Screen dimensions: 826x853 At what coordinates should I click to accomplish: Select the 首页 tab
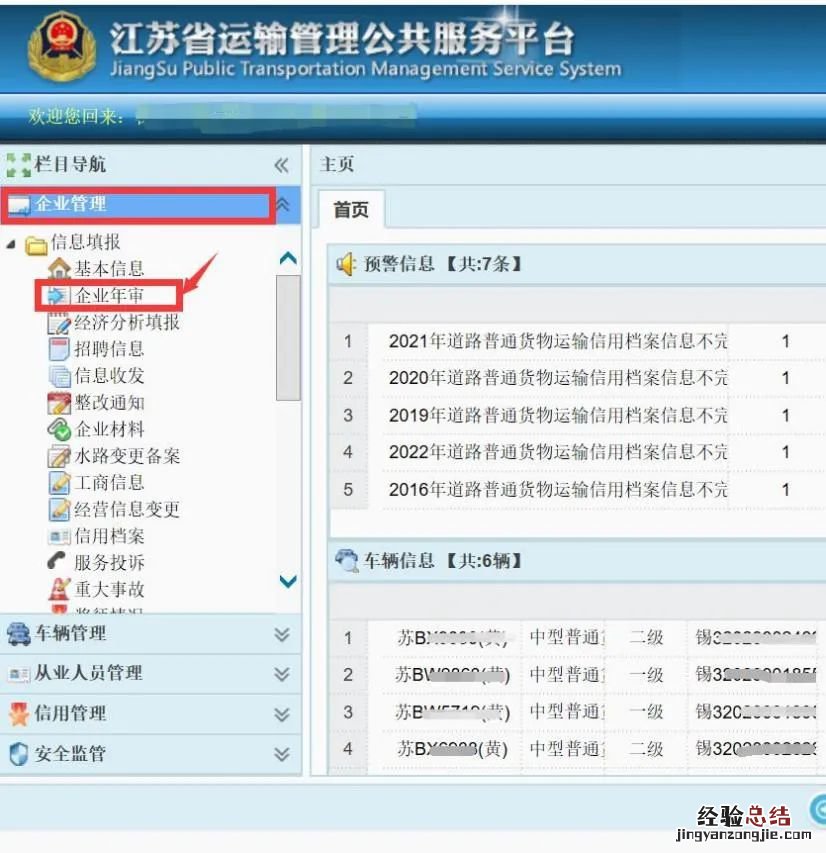(x=351, y=209)
